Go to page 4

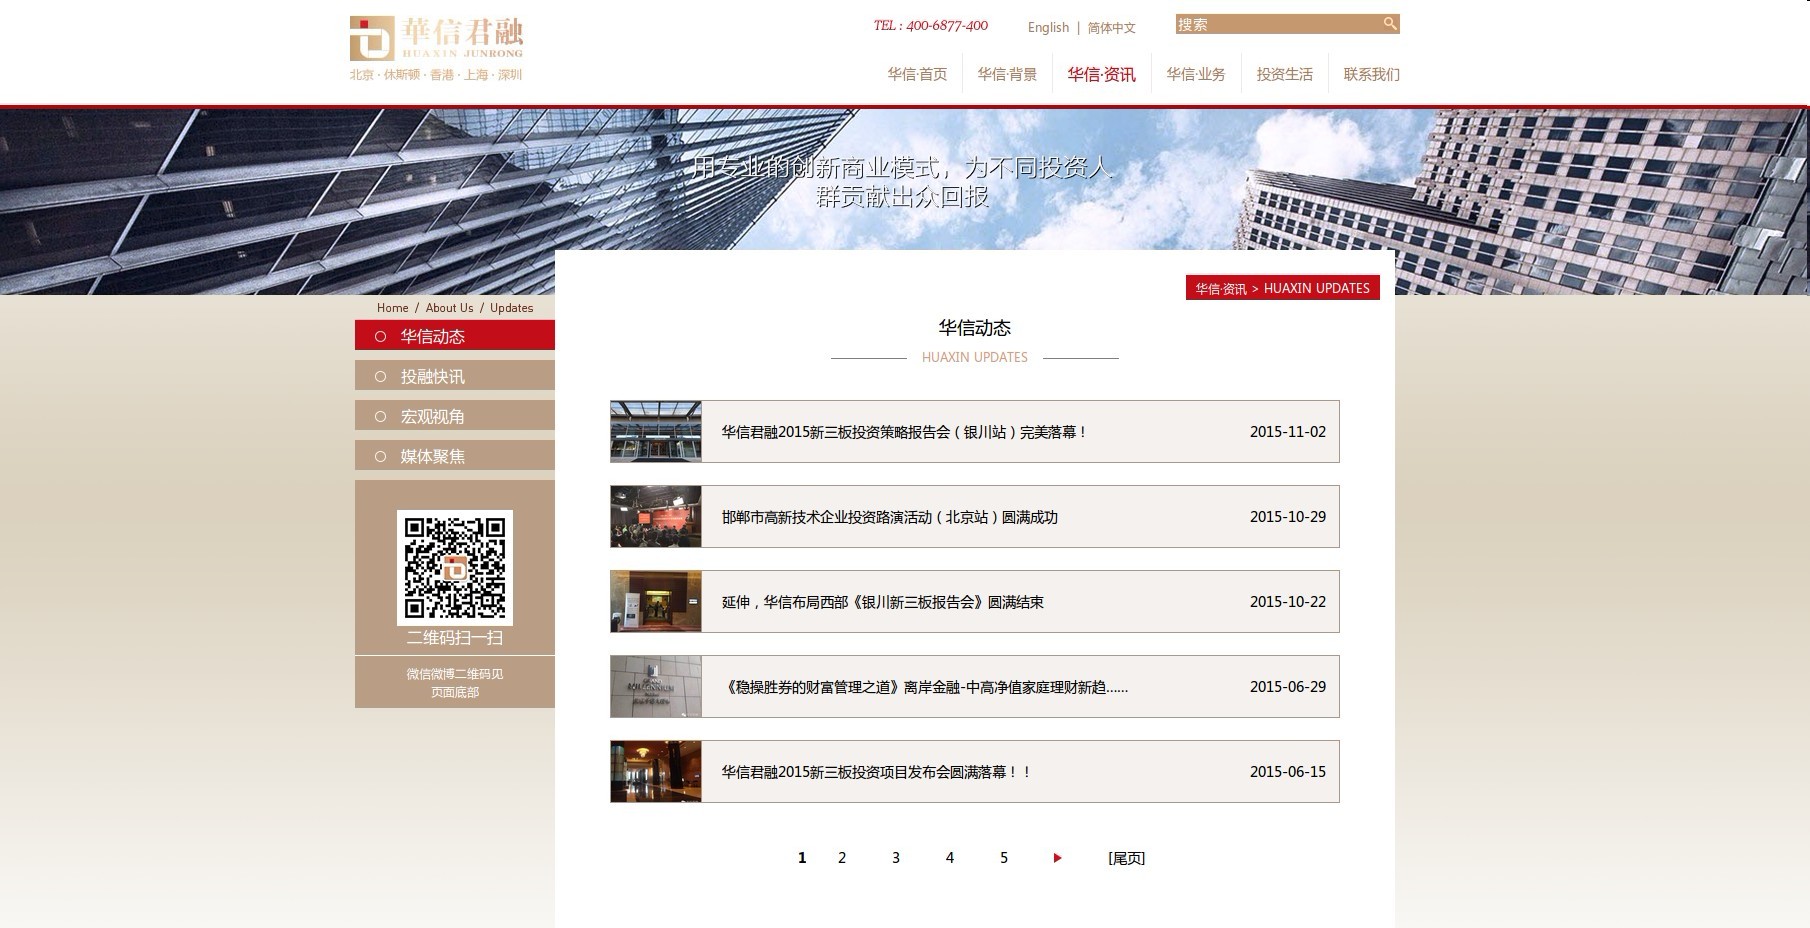[x=950, y=858]
